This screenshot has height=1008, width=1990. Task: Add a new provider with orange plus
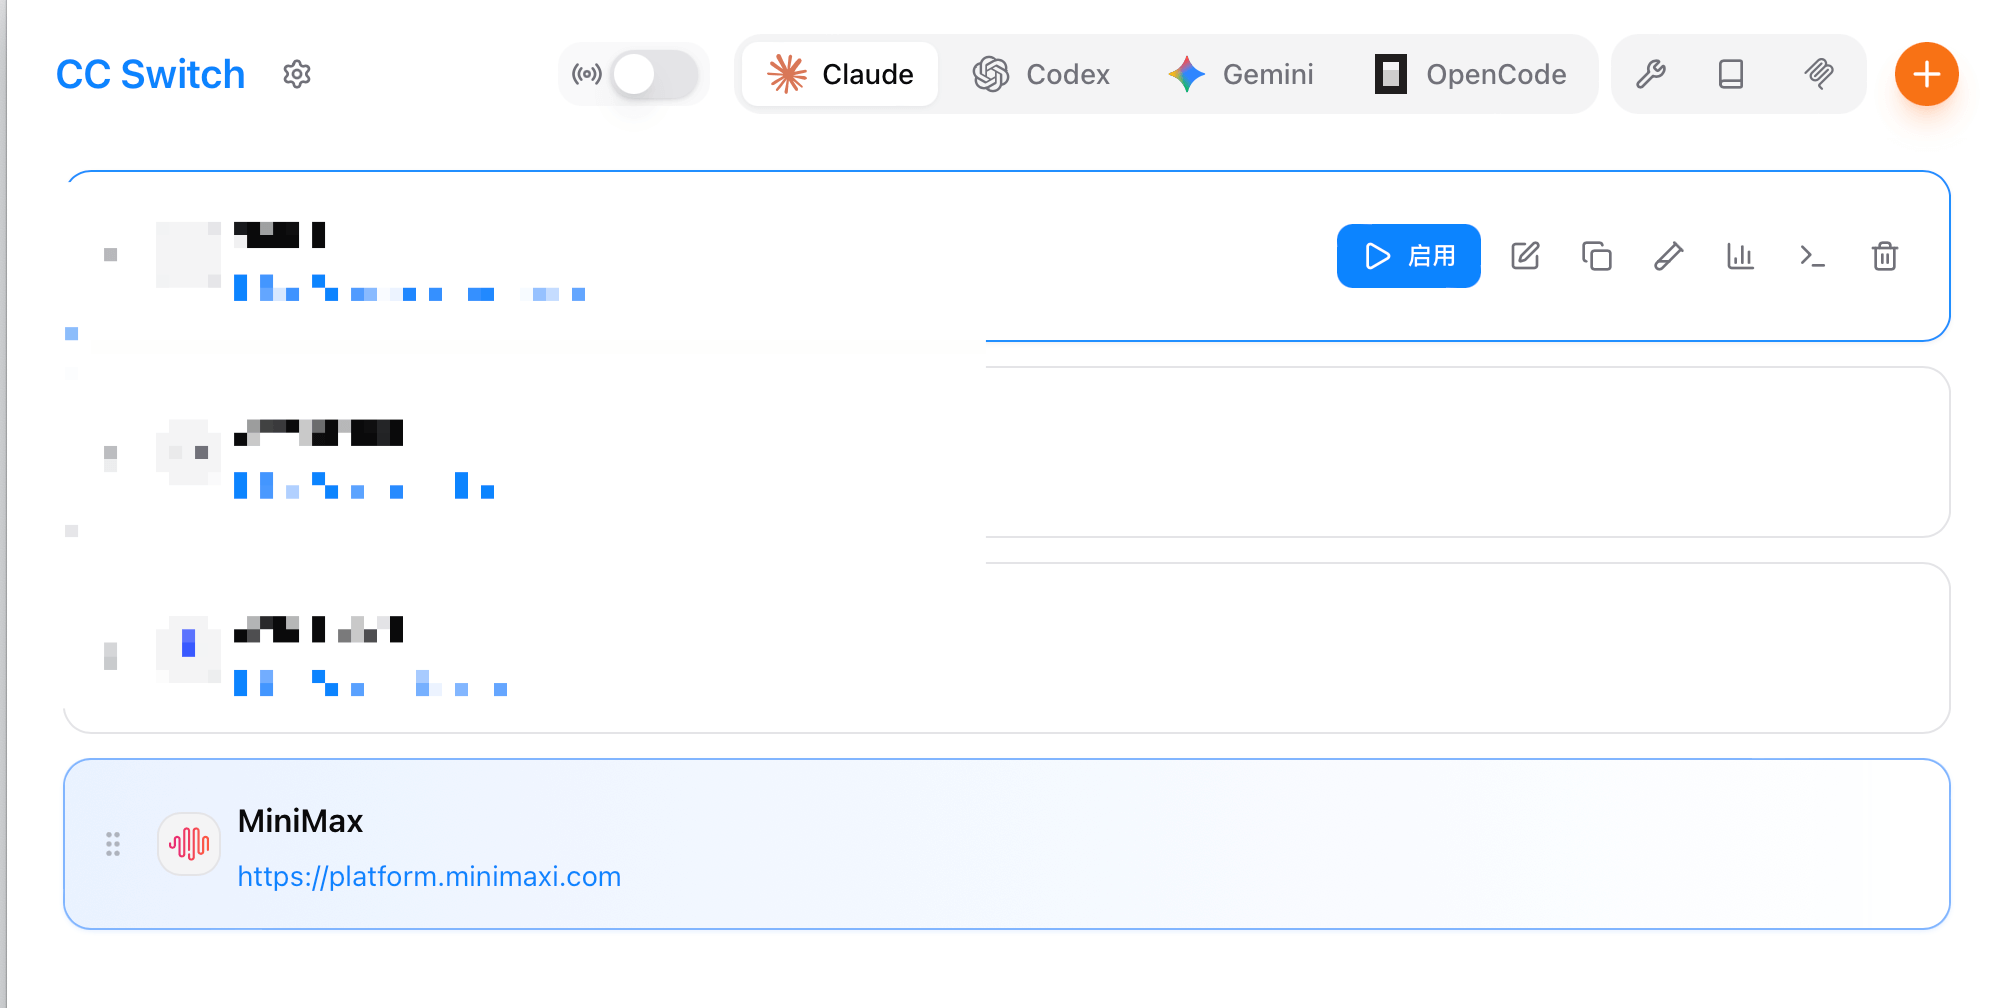pyautogui.click(x=1926, y=74)
